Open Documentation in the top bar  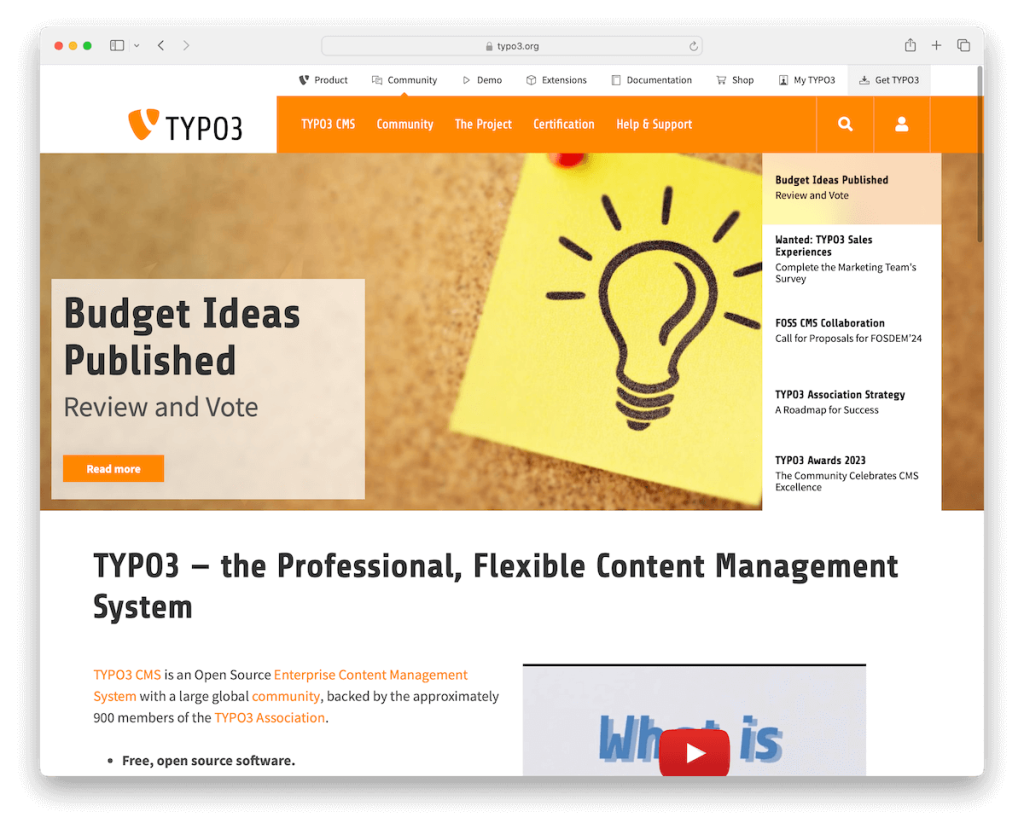(652, 80)
